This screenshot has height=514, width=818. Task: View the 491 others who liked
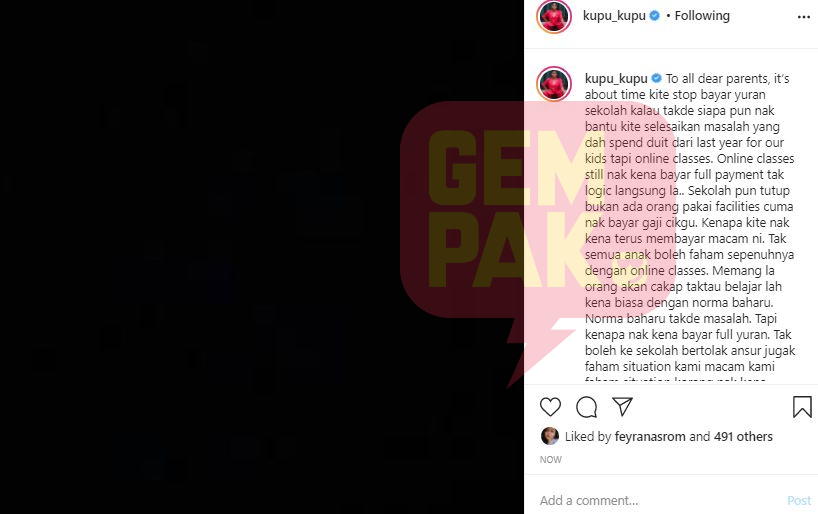[x=743, y=436]
